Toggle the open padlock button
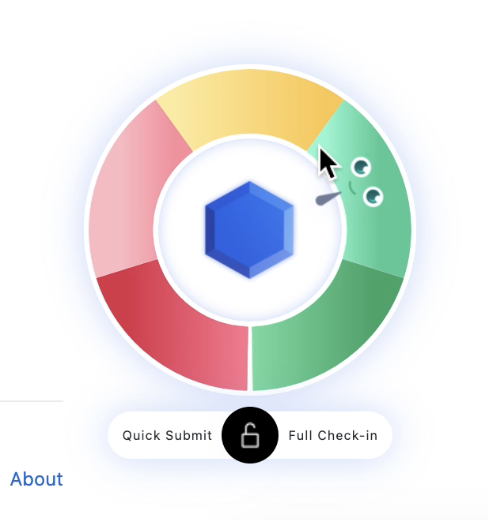 [250, 435]
